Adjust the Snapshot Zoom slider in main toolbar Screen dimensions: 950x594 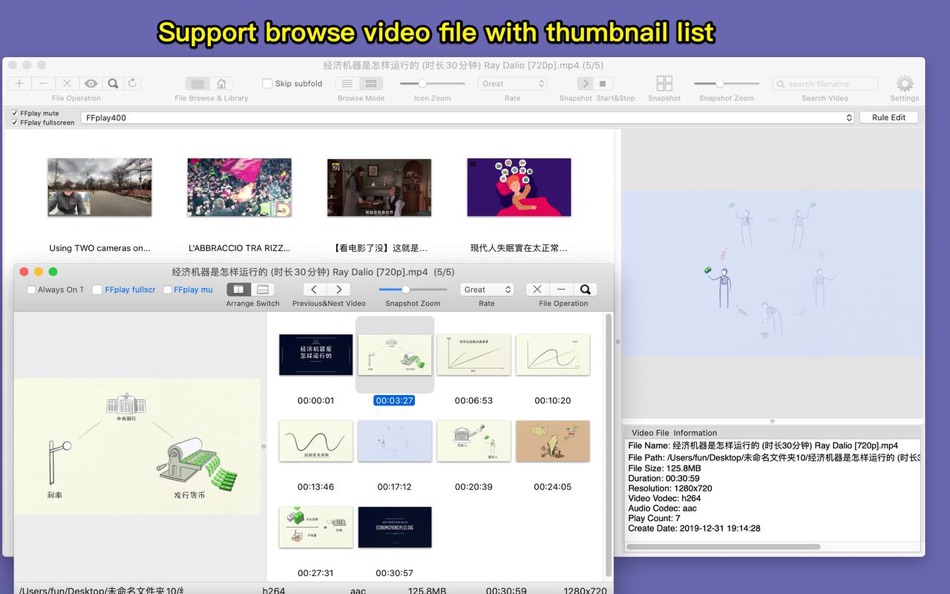click(x=726, y=84)
